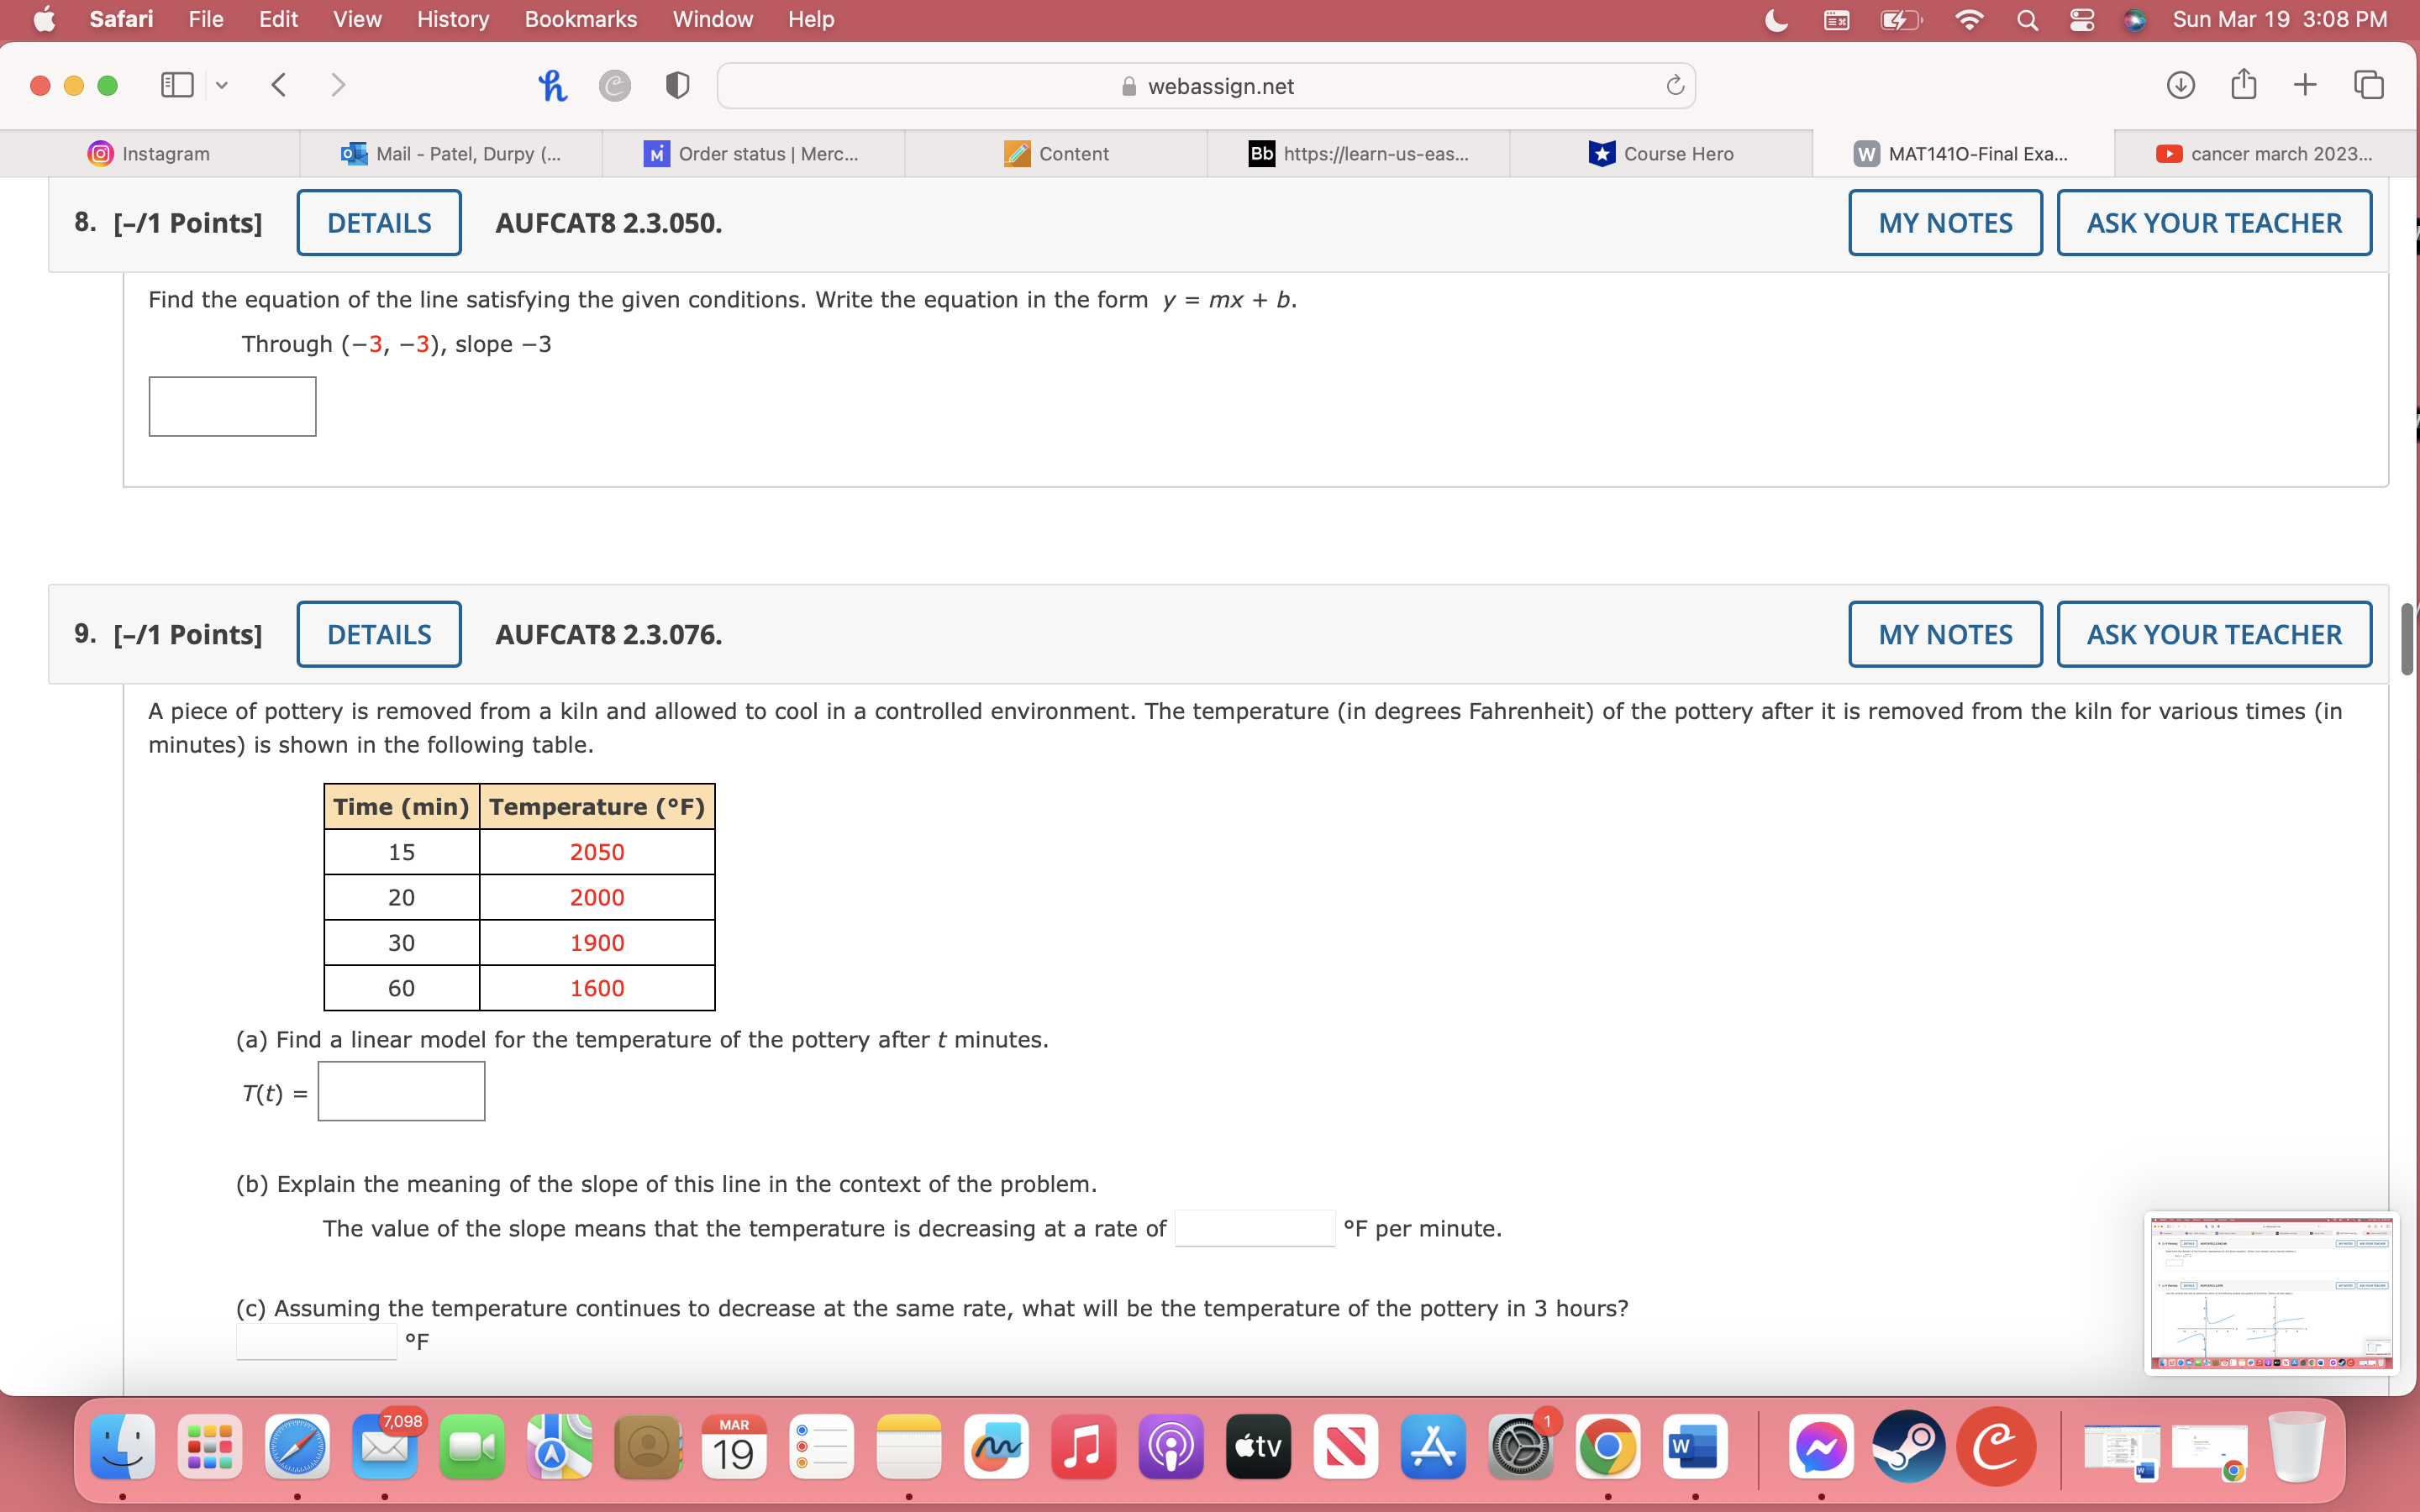Click ASK YOUR TEACHER for question 9

pos(2212,633)
